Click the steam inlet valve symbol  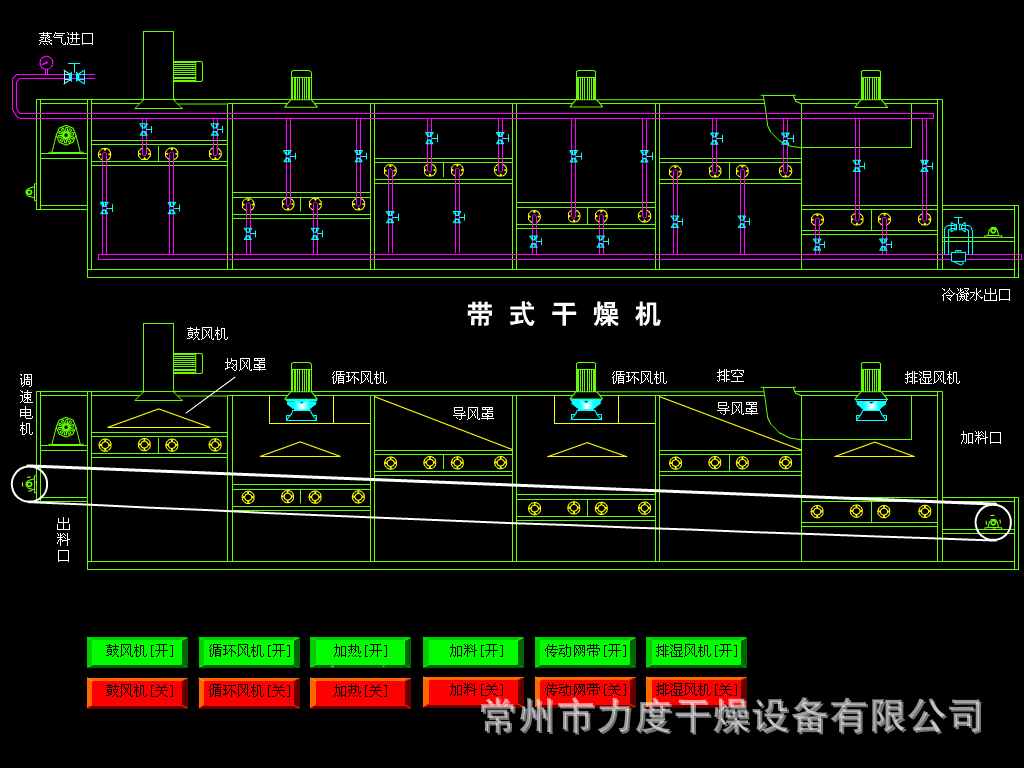click(x=74, y=76)
